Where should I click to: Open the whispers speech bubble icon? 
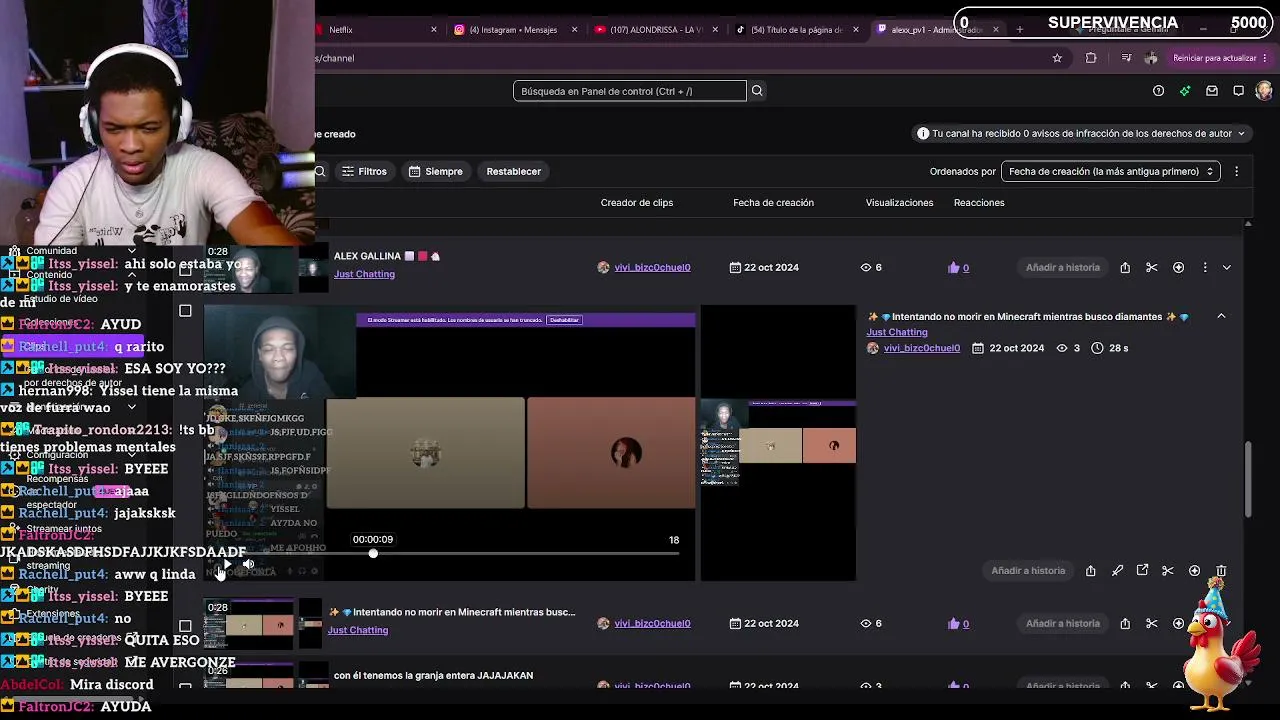coord(1238,91)
